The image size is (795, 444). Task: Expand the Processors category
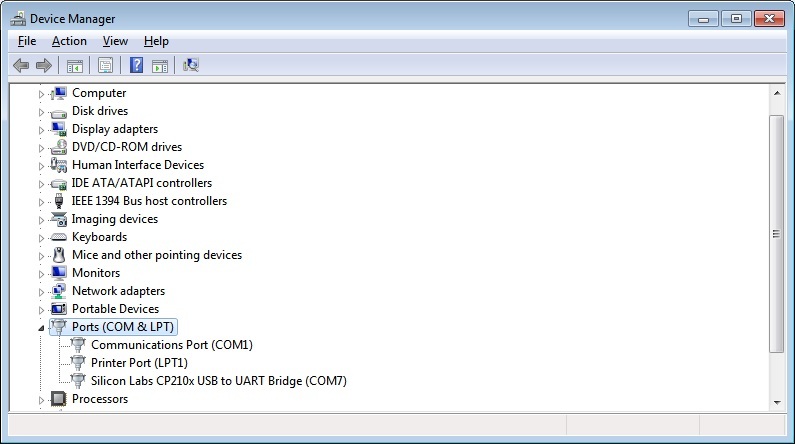(x=42, y=400)
